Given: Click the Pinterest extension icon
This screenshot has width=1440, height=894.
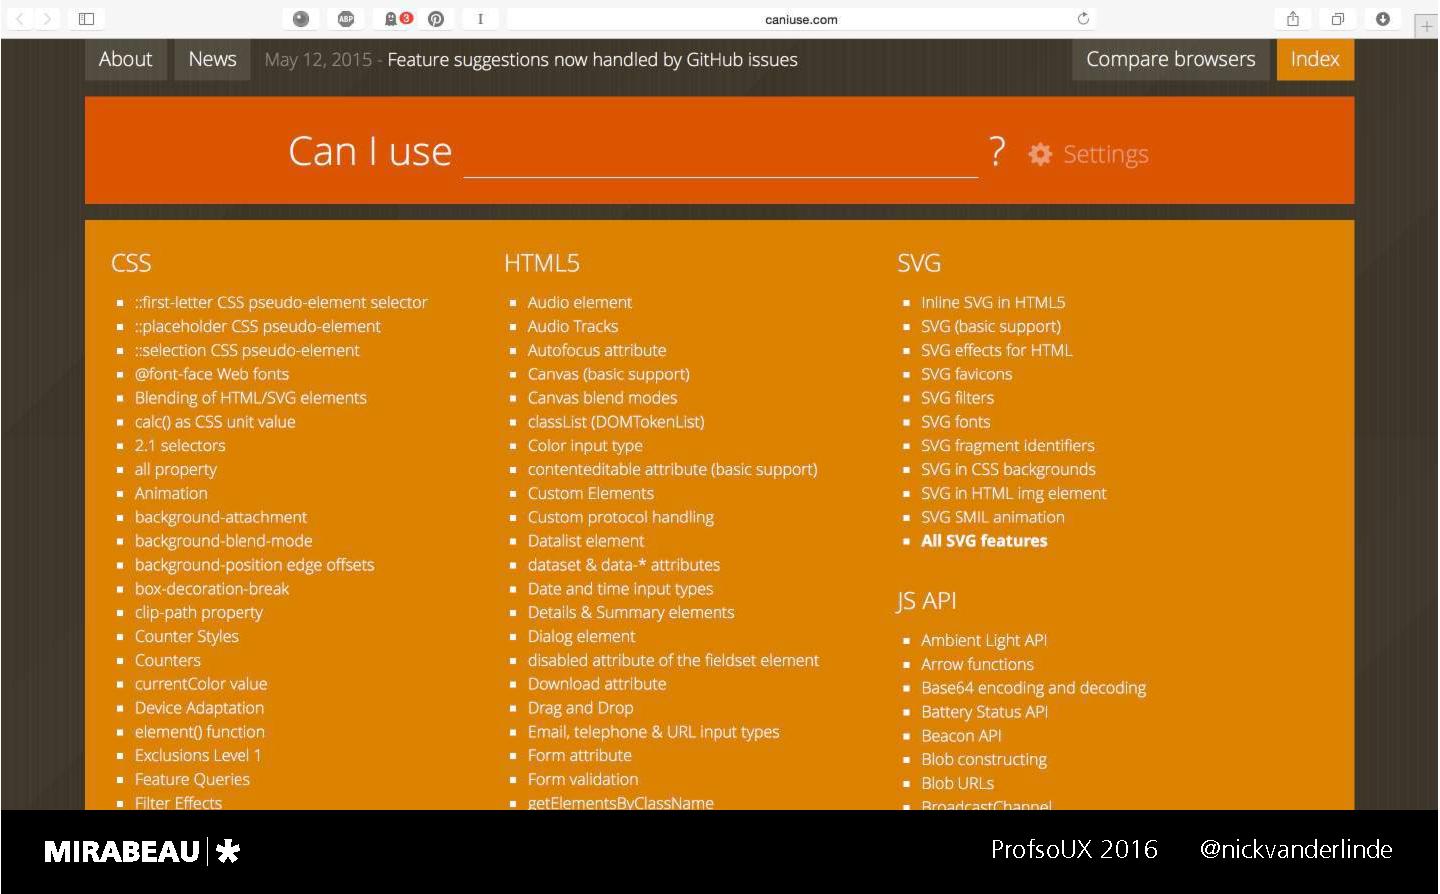Looking at the screenshot, I should (436, 19).
